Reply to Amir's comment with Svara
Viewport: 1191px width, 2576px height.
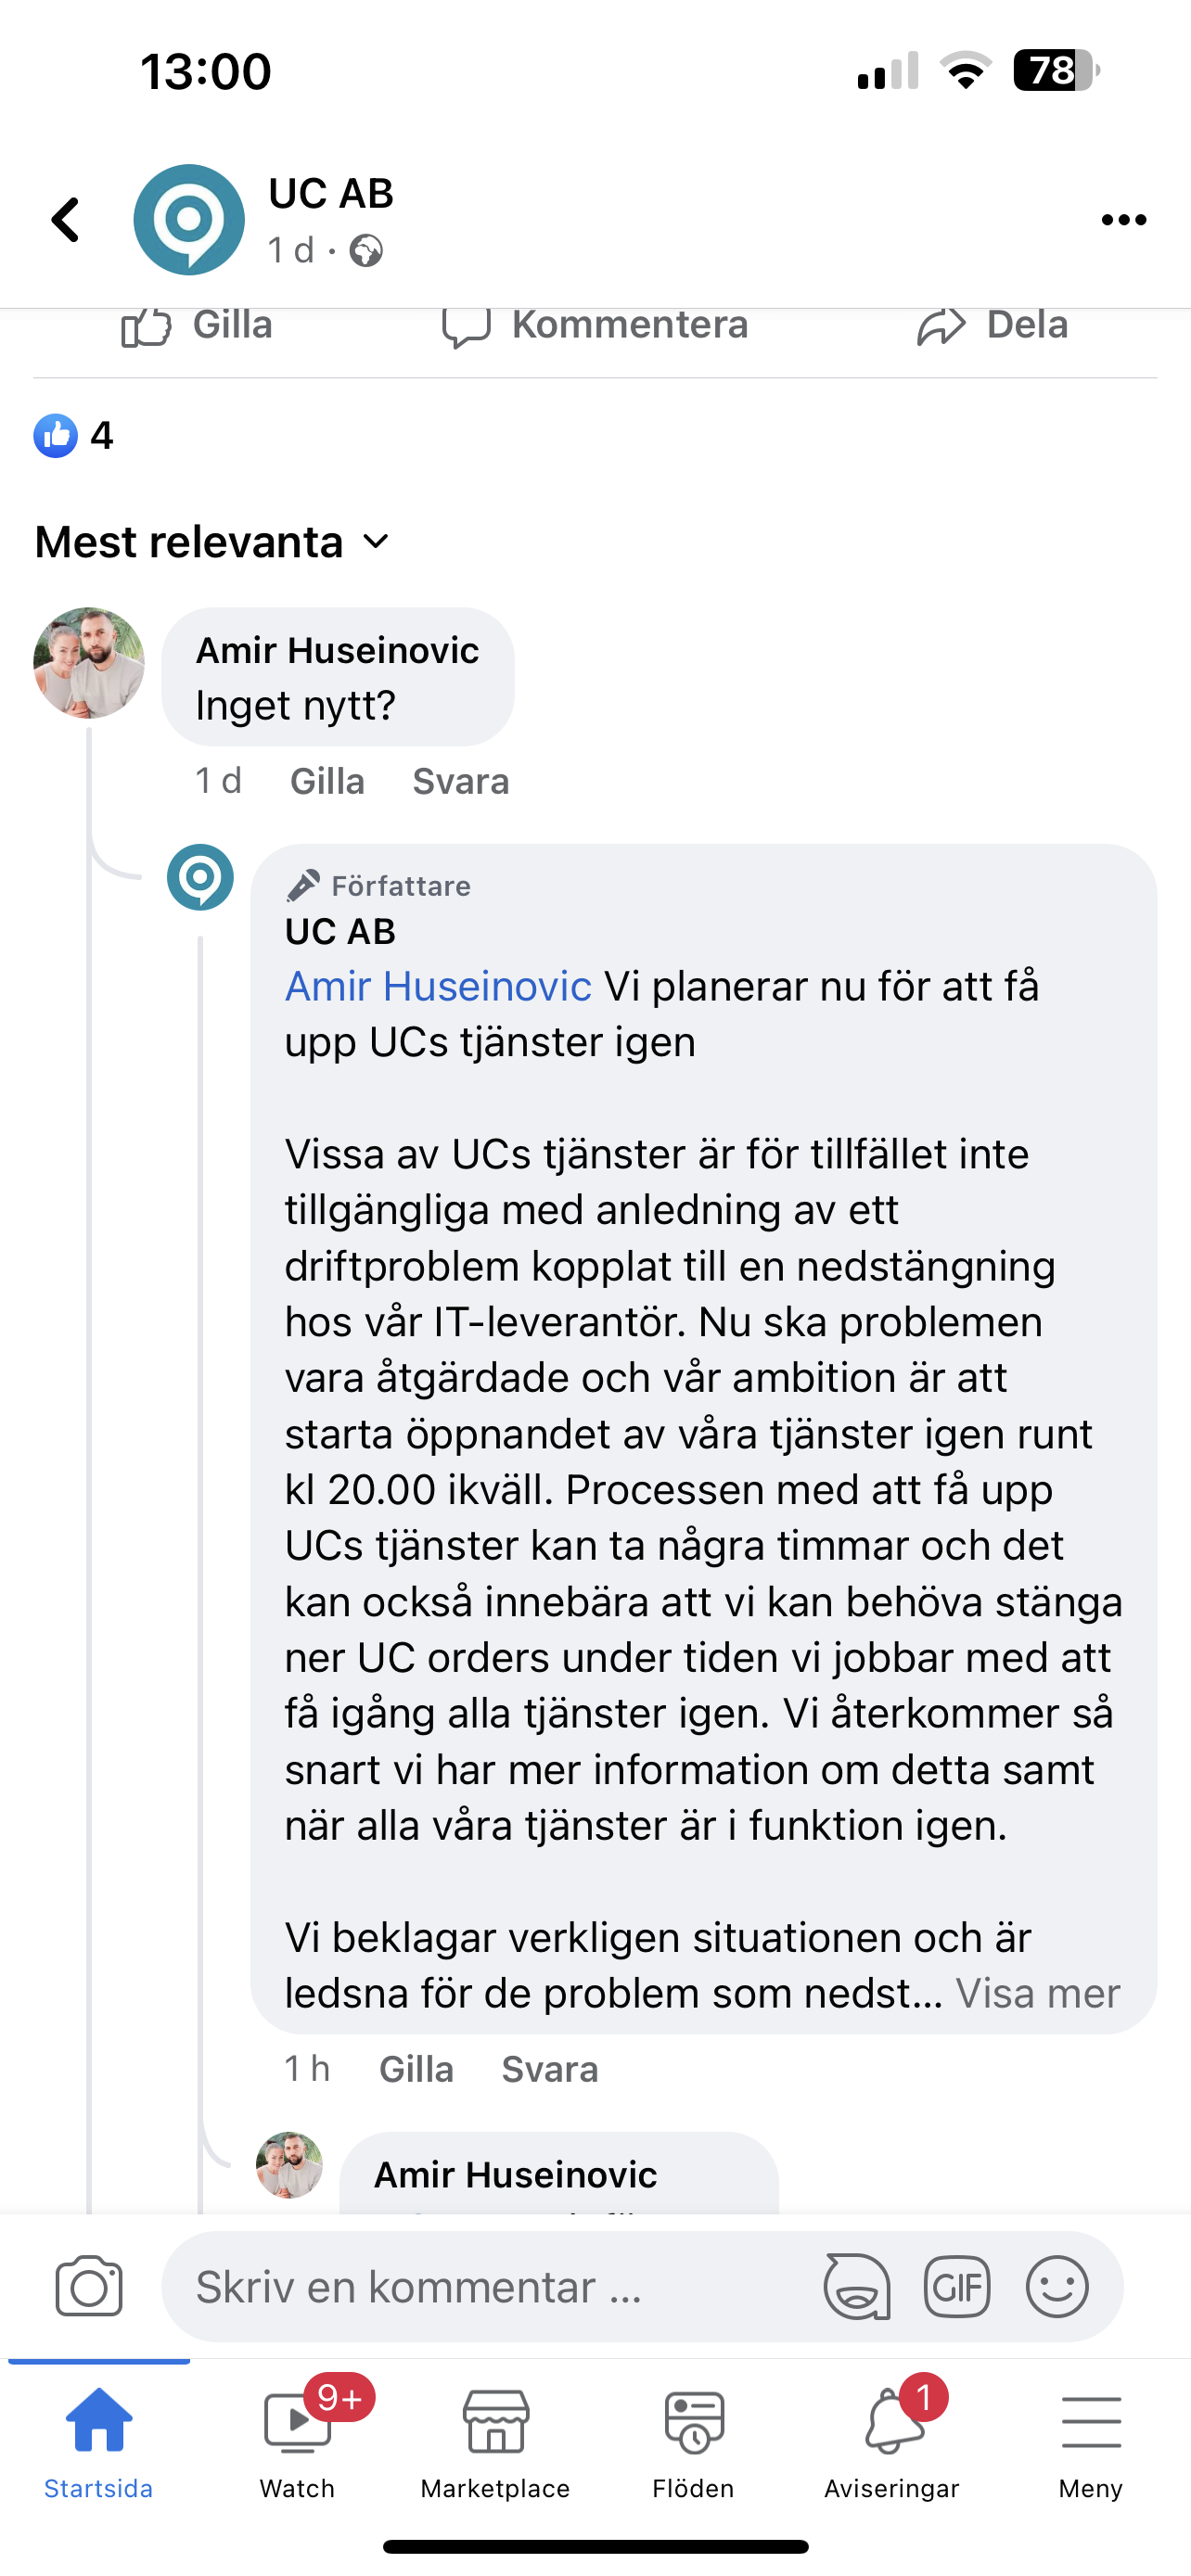tap(461, 781)
